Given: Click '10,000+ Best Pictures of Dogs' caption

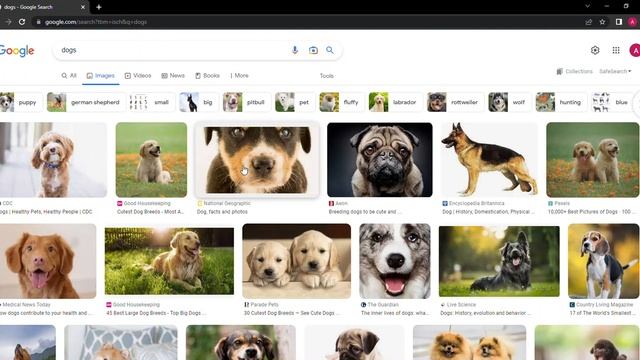Looking at the screenshot, I should coord(592,212).
